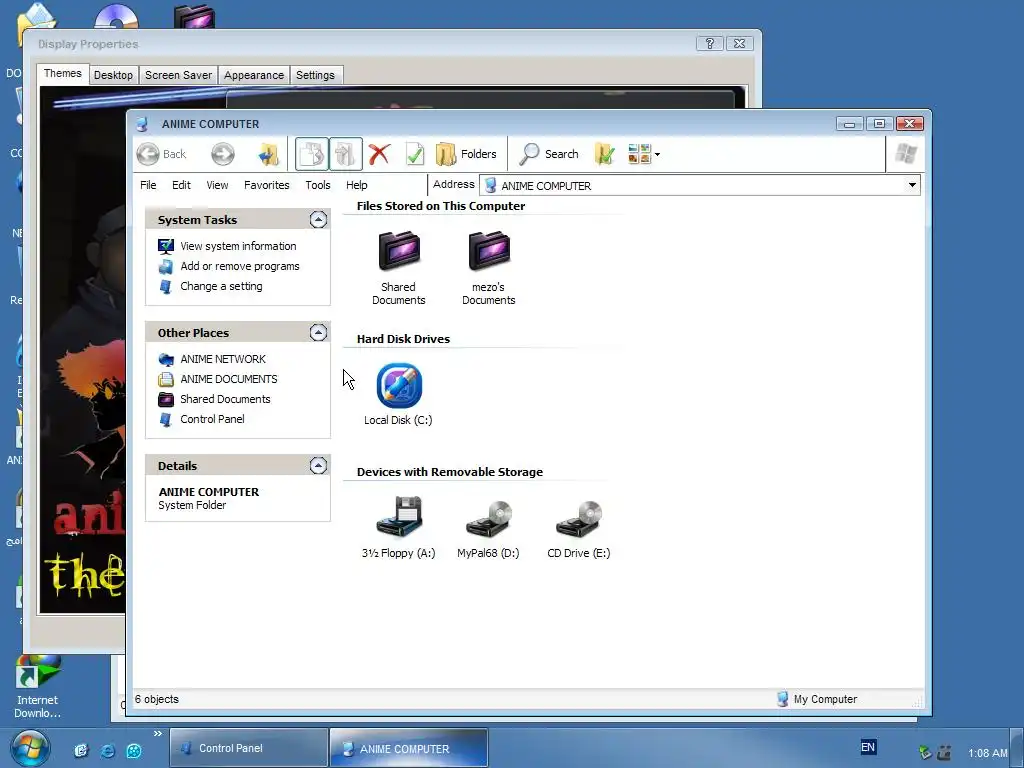This screenshot has width=1024, height=768.
Task: Click the Forward navigation arrow
Action: tap(223, 154)
